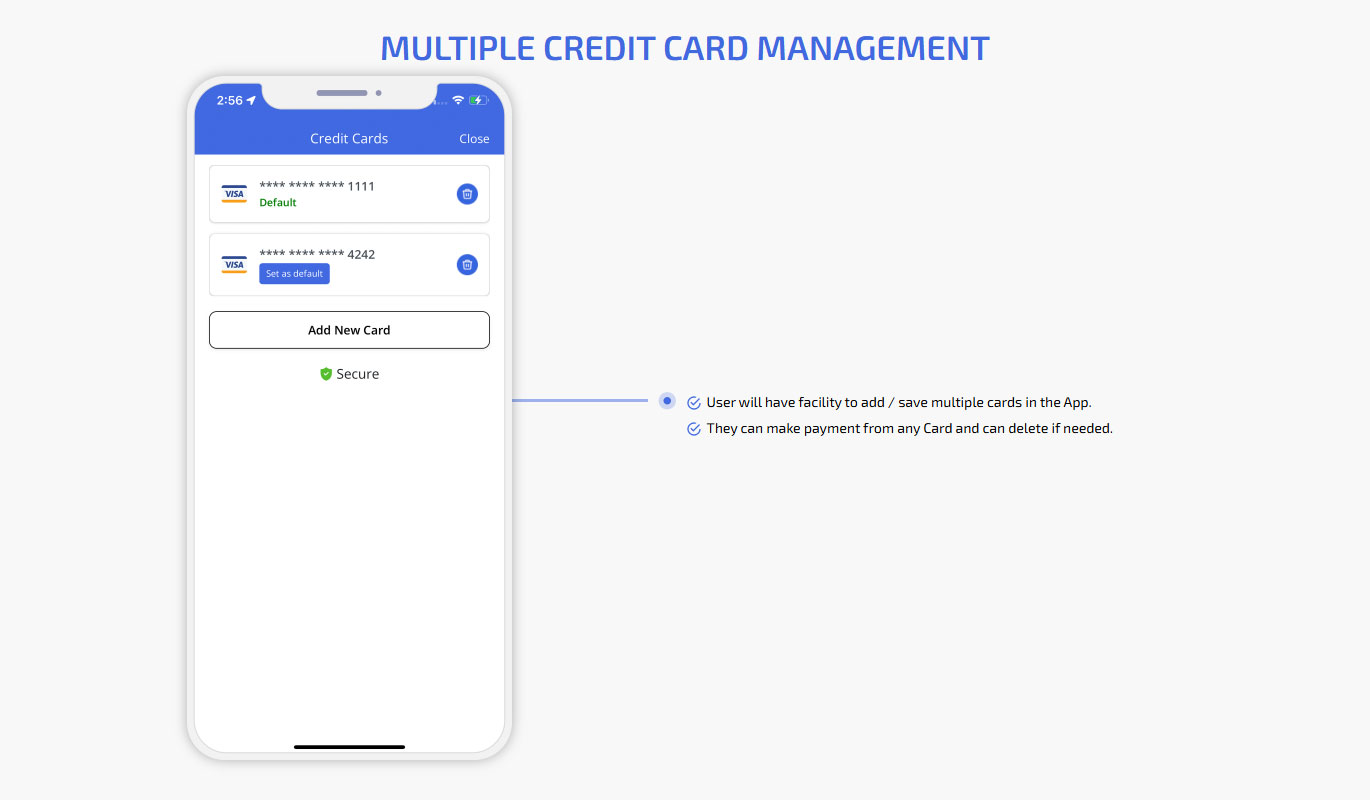The width and height of the screenshot is (1370, 800).
Task: Delete the card ending in 4242
Action: 467,264
